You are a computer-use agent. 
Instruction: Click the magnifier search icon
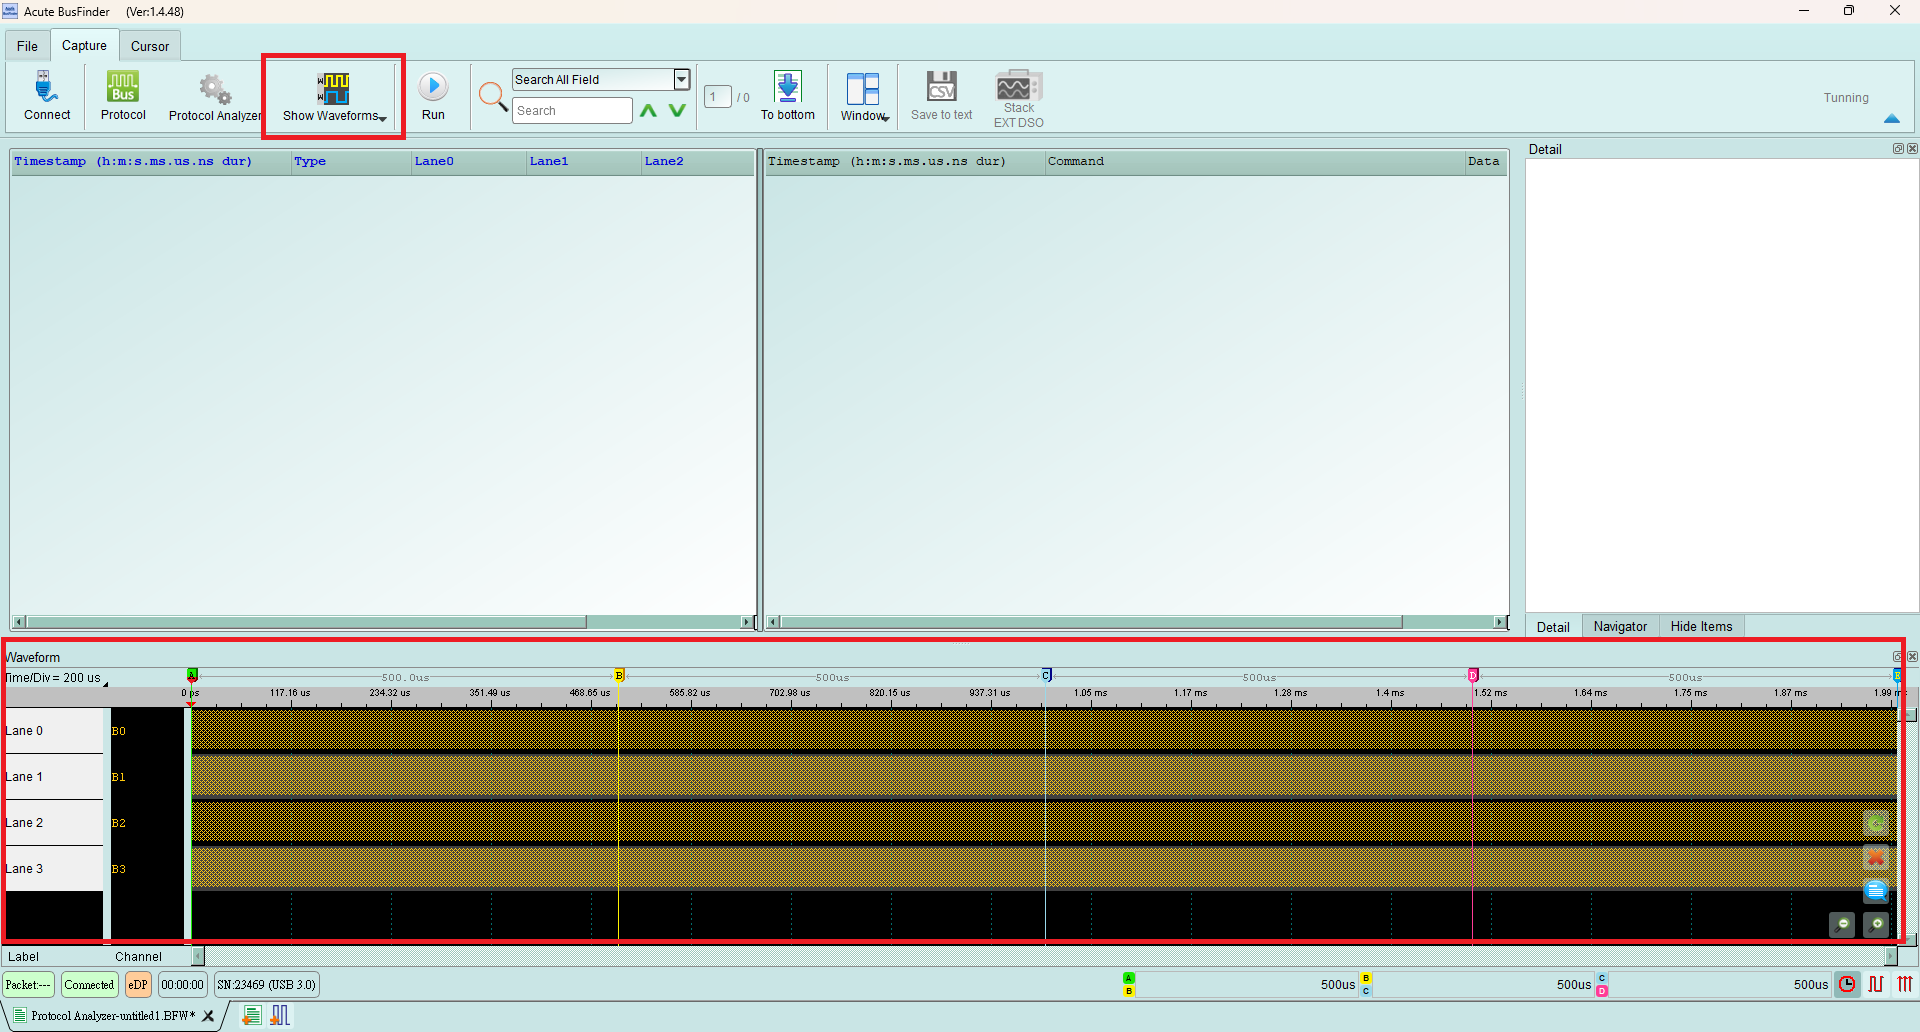tap(492, 96)
